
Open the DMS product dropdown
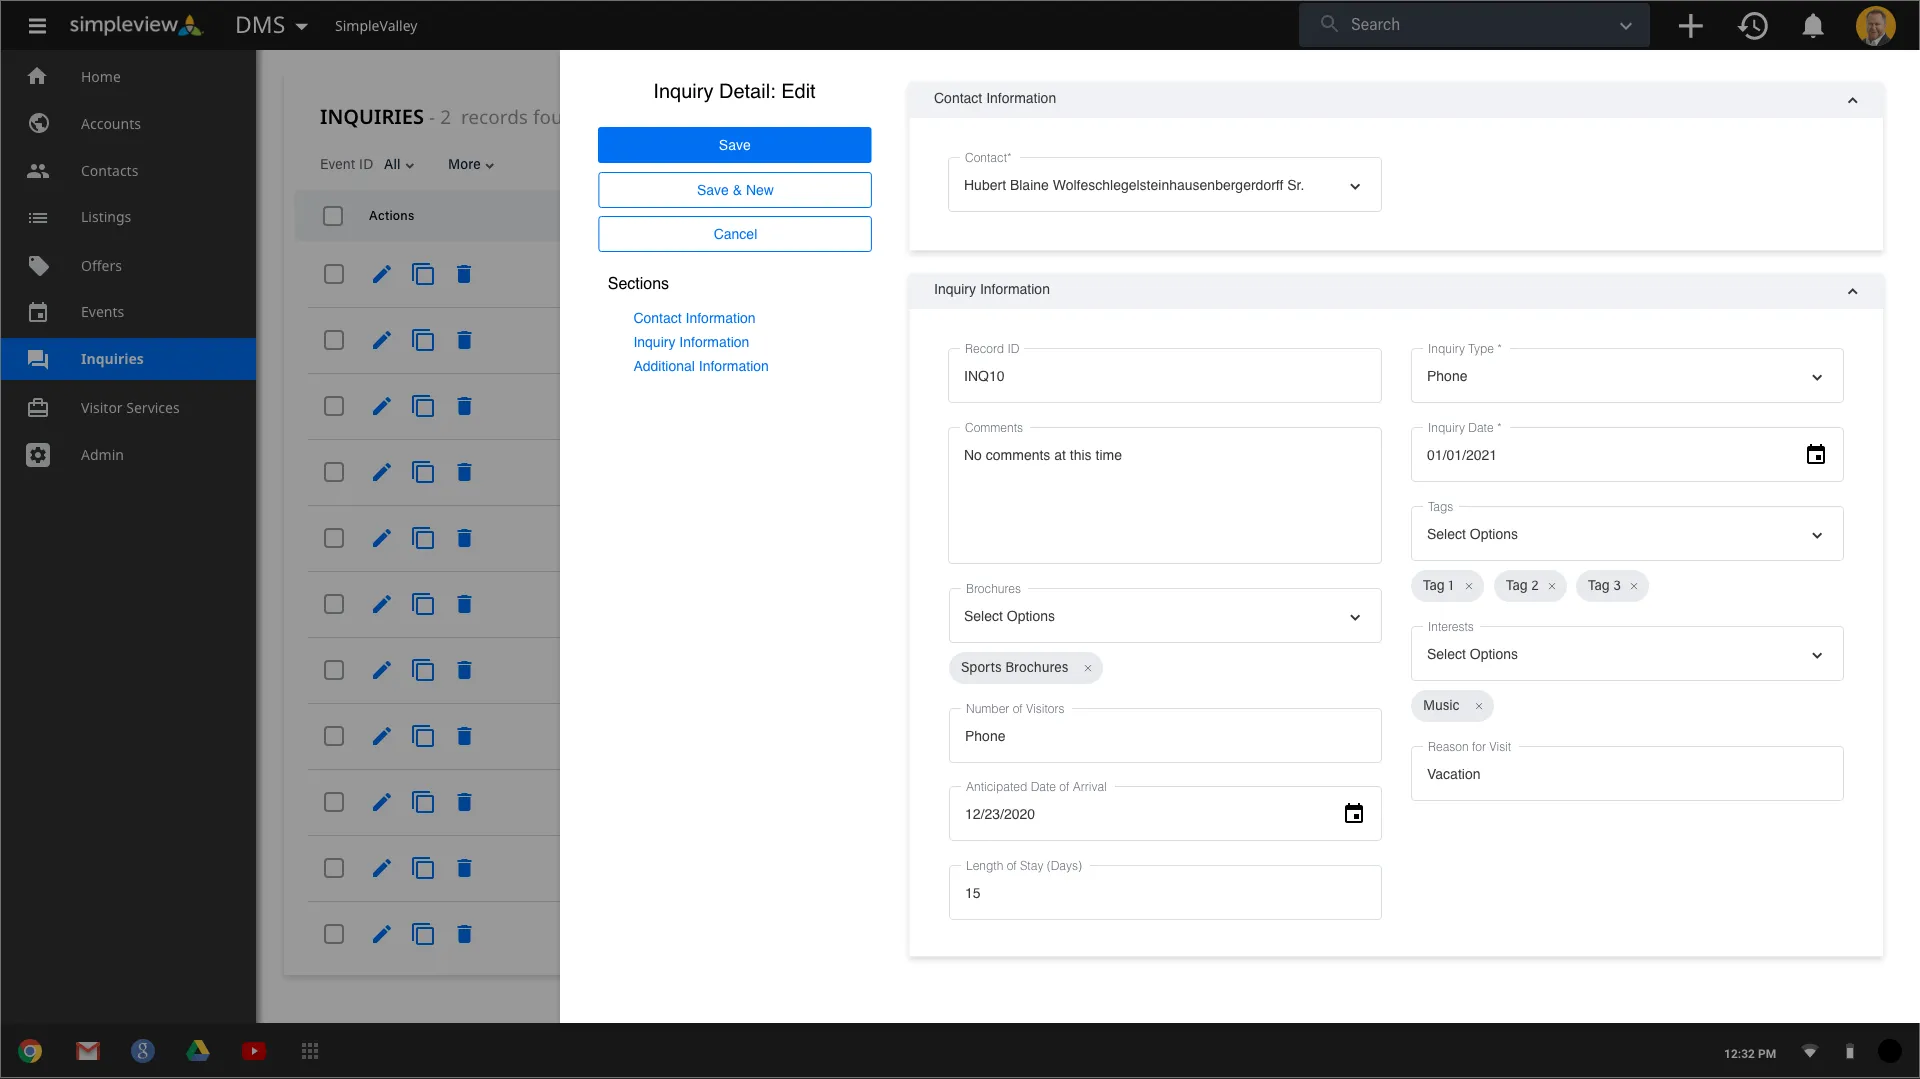point(271,26)
